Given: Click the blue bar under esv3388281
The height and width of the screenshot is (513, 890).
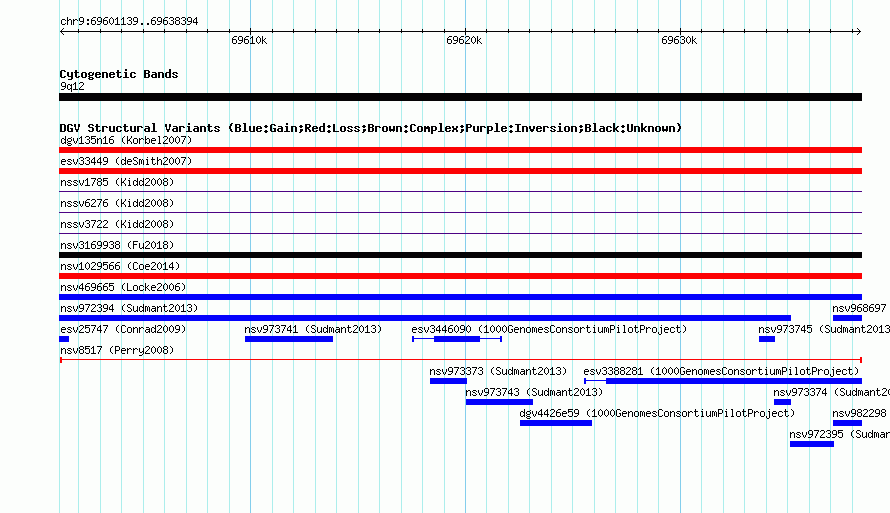Looking at the screenshot, I should (723, 381).
